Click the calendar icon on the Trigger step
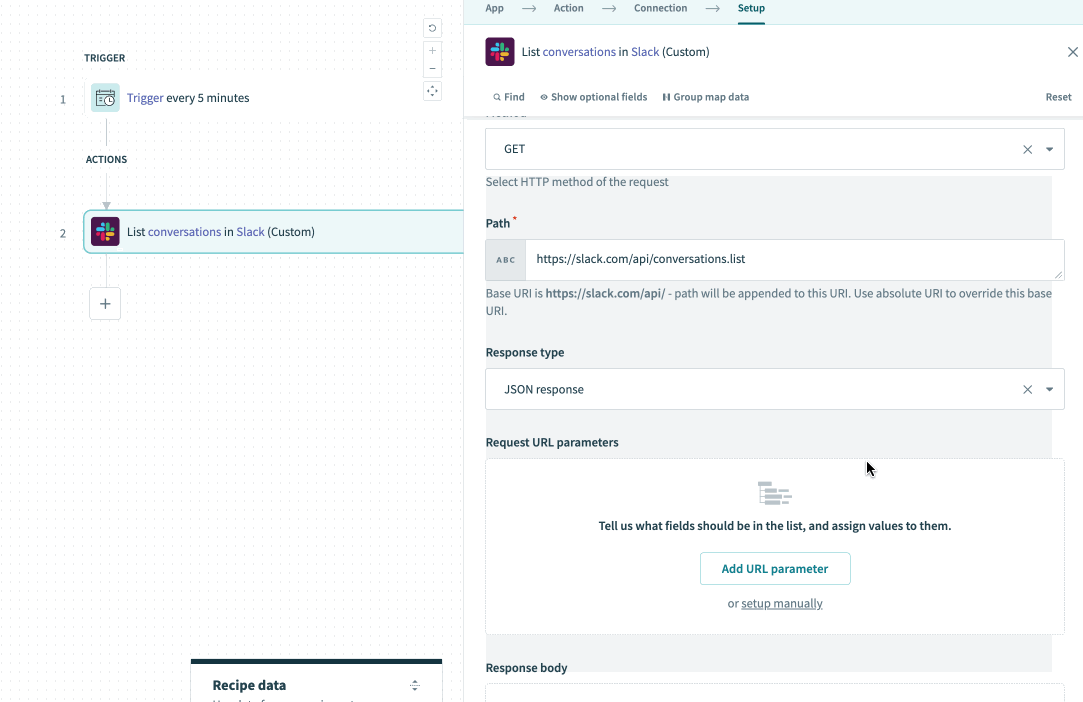 (x=105, y=97)
